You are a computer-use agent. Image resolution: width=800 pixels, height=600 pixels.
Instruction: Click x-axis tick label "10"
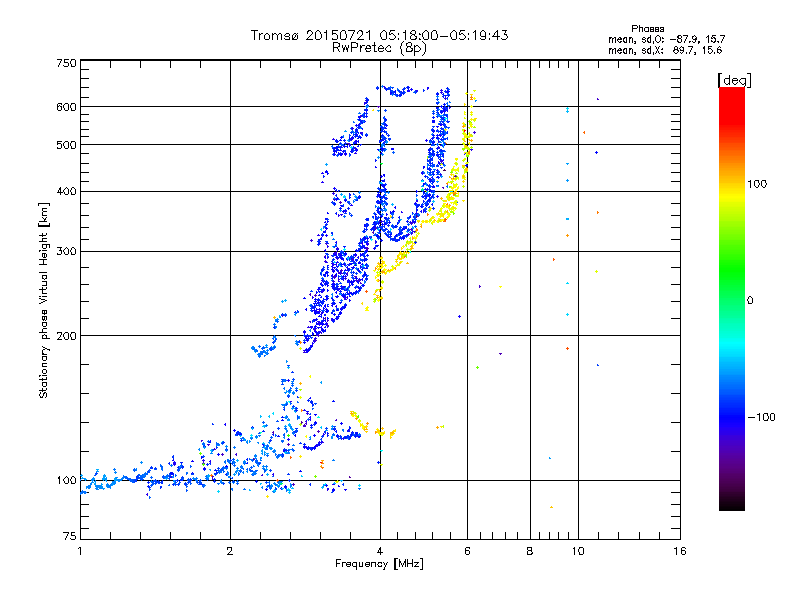click(x=578, y=551)
